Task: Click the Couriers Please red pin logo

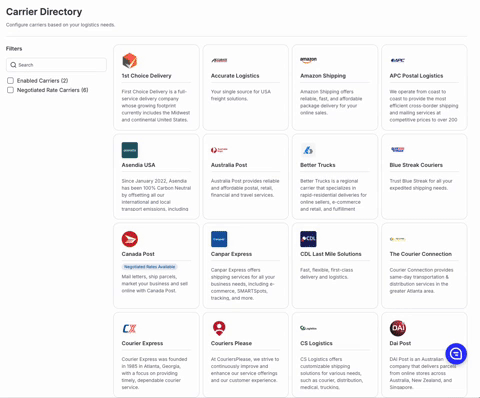Action: (x=219, y=328)
